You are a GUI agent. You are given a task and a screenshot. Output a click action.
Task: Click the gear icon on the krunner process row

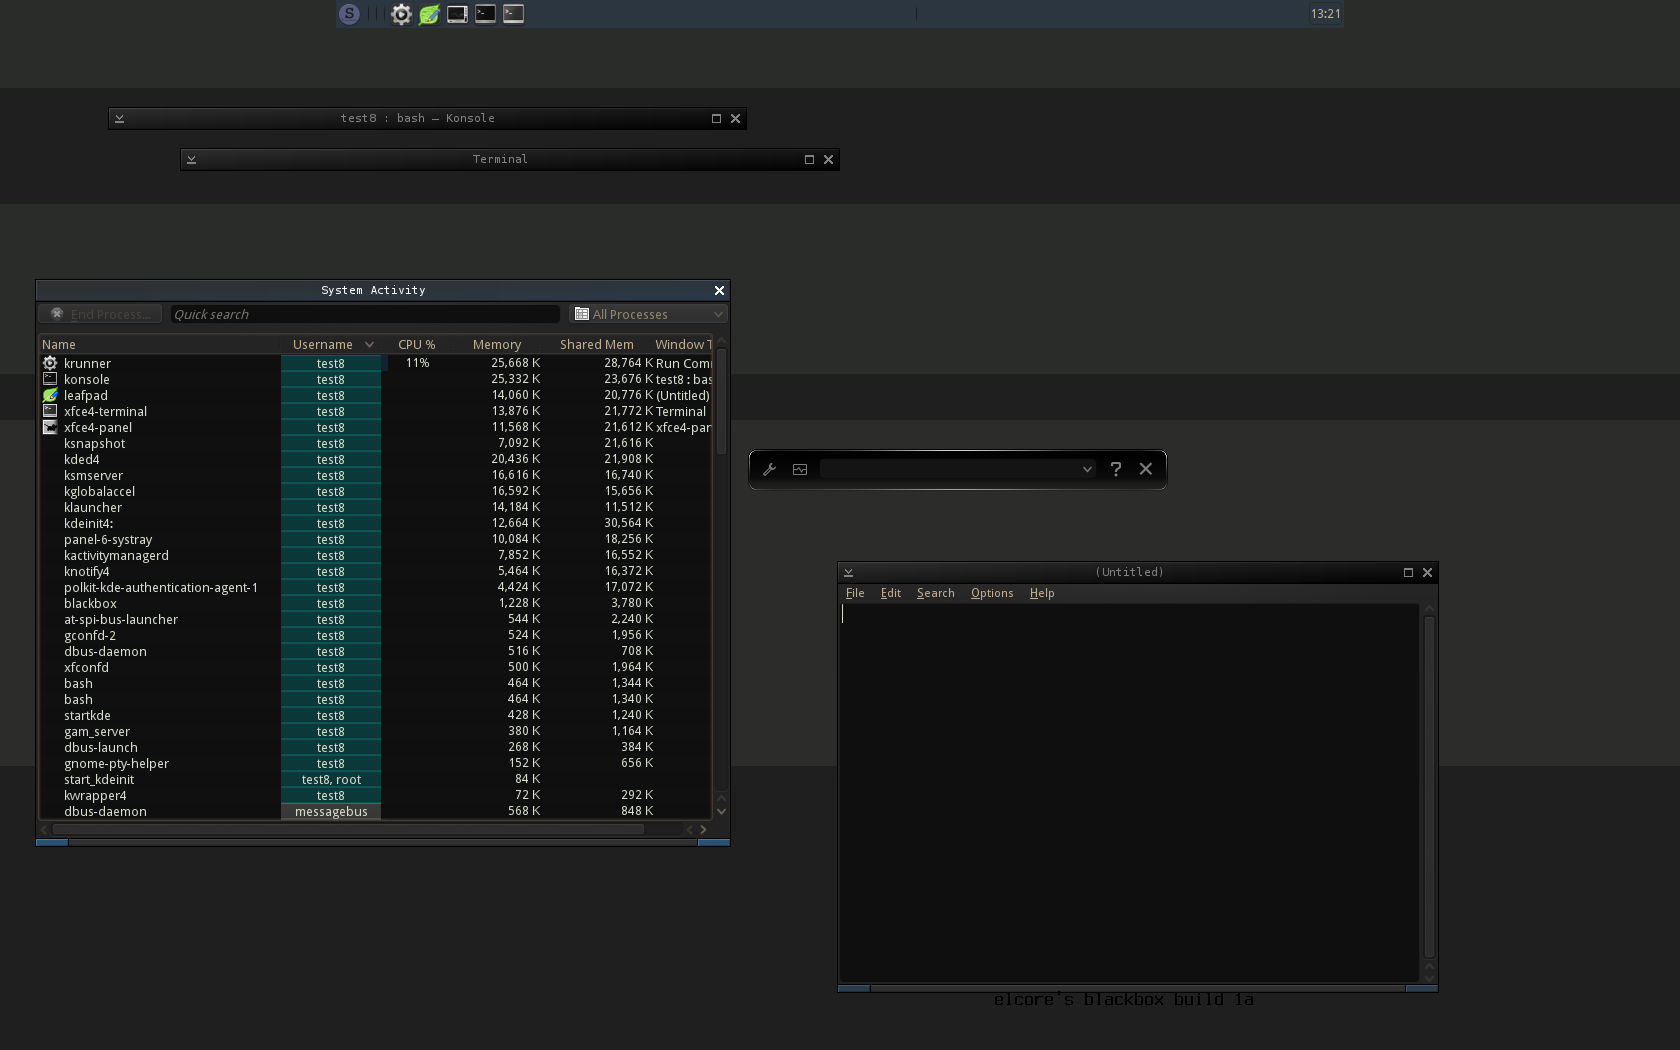click(50, 363)
